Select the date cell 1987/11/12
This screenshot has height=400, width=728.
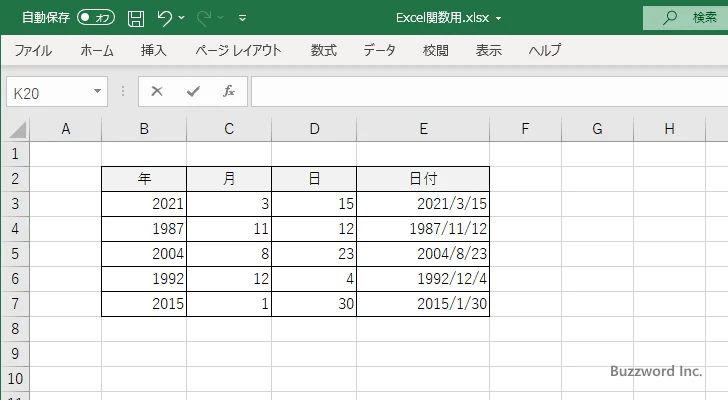tap(423, 229)
